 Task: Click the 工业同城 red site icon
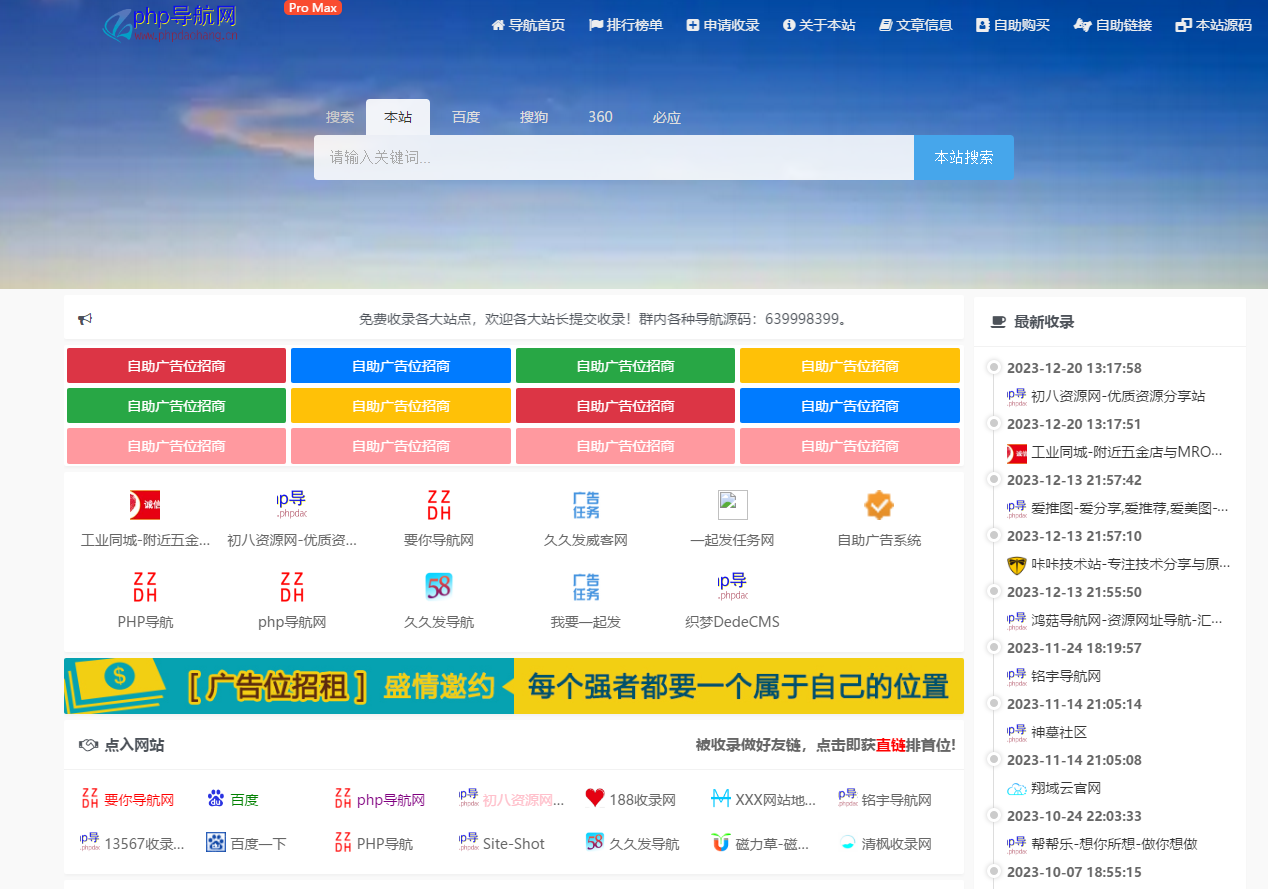(145, 505)
